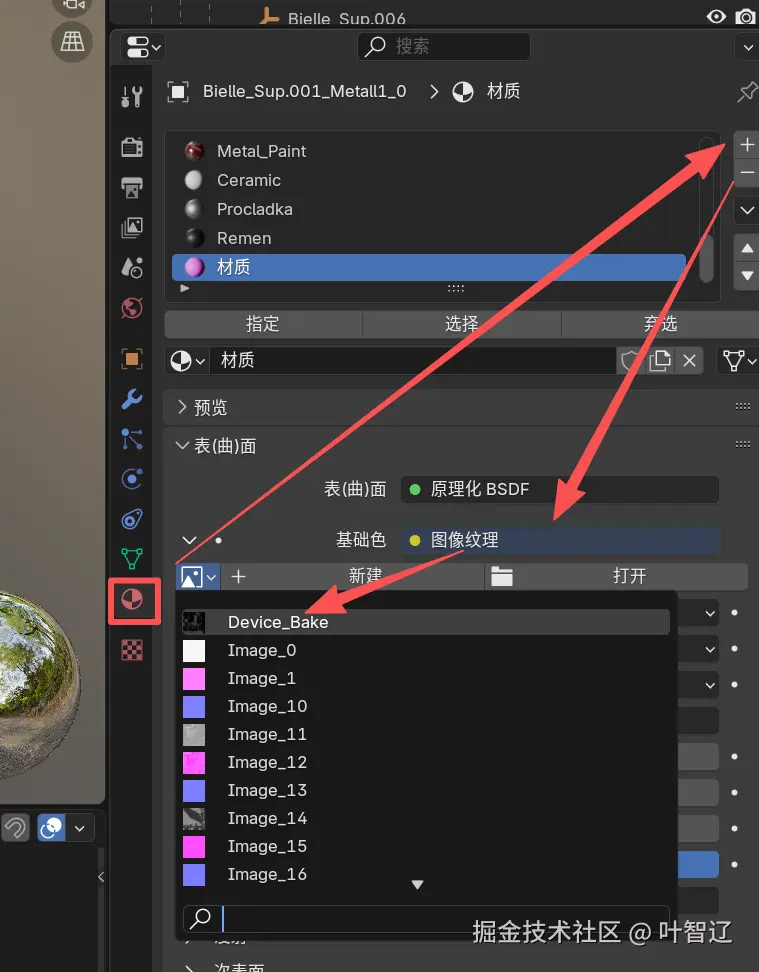The image size is (759, 972).
Task: Toggle fake user shield for material
Action: 629,361
